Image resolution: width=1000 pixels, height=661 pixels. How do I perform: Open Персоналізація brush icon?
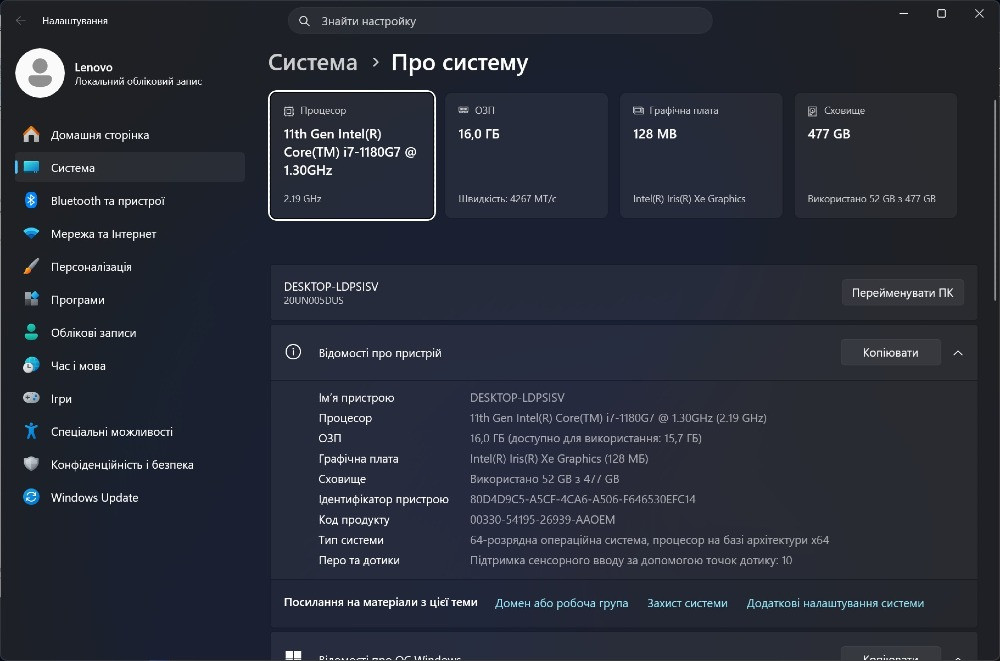click(x=31, y=266)
